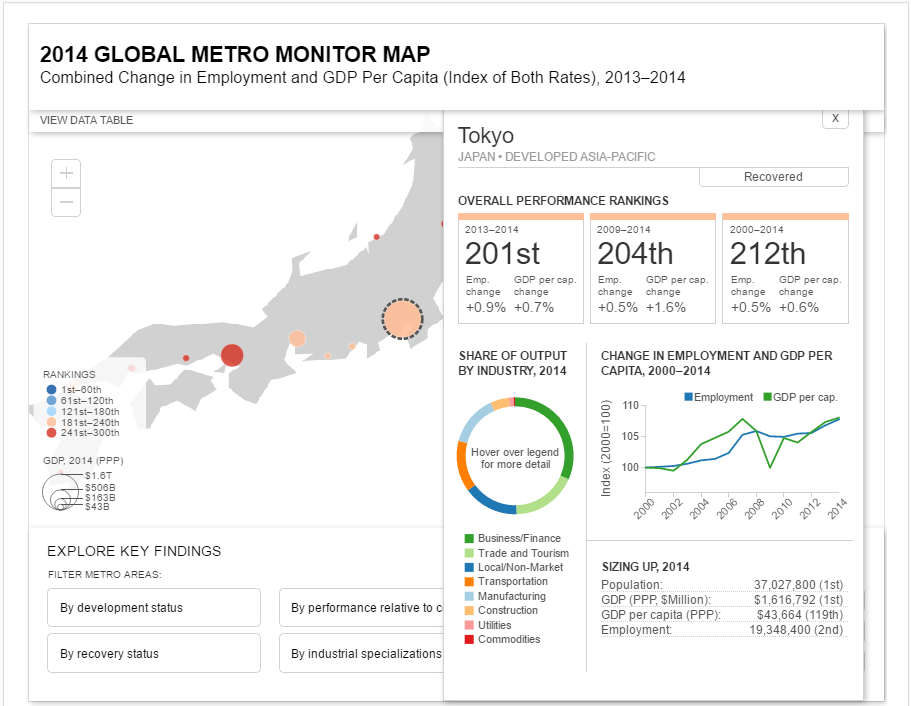Screen dimensions: 911x706
Task: Toggle Employment series in chart legend
Action: [x=718, y=397]
